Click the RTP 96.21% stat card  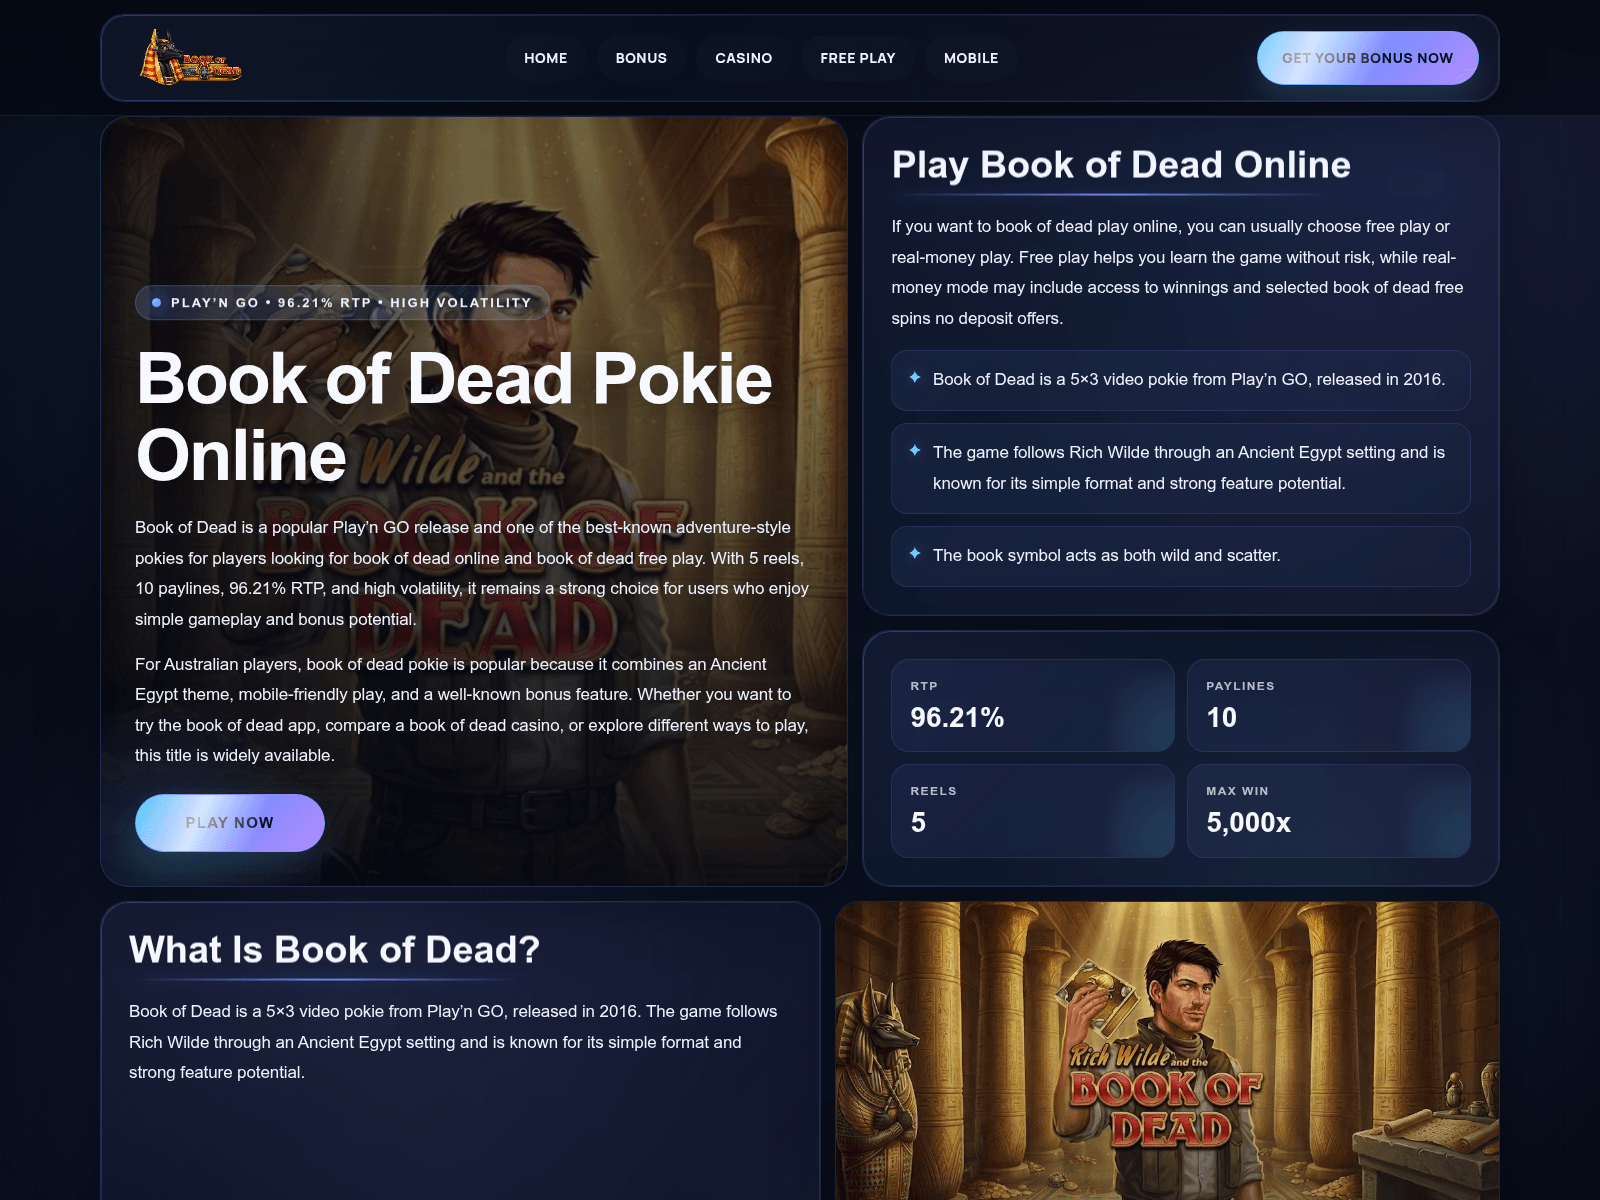click(1033, 705)
